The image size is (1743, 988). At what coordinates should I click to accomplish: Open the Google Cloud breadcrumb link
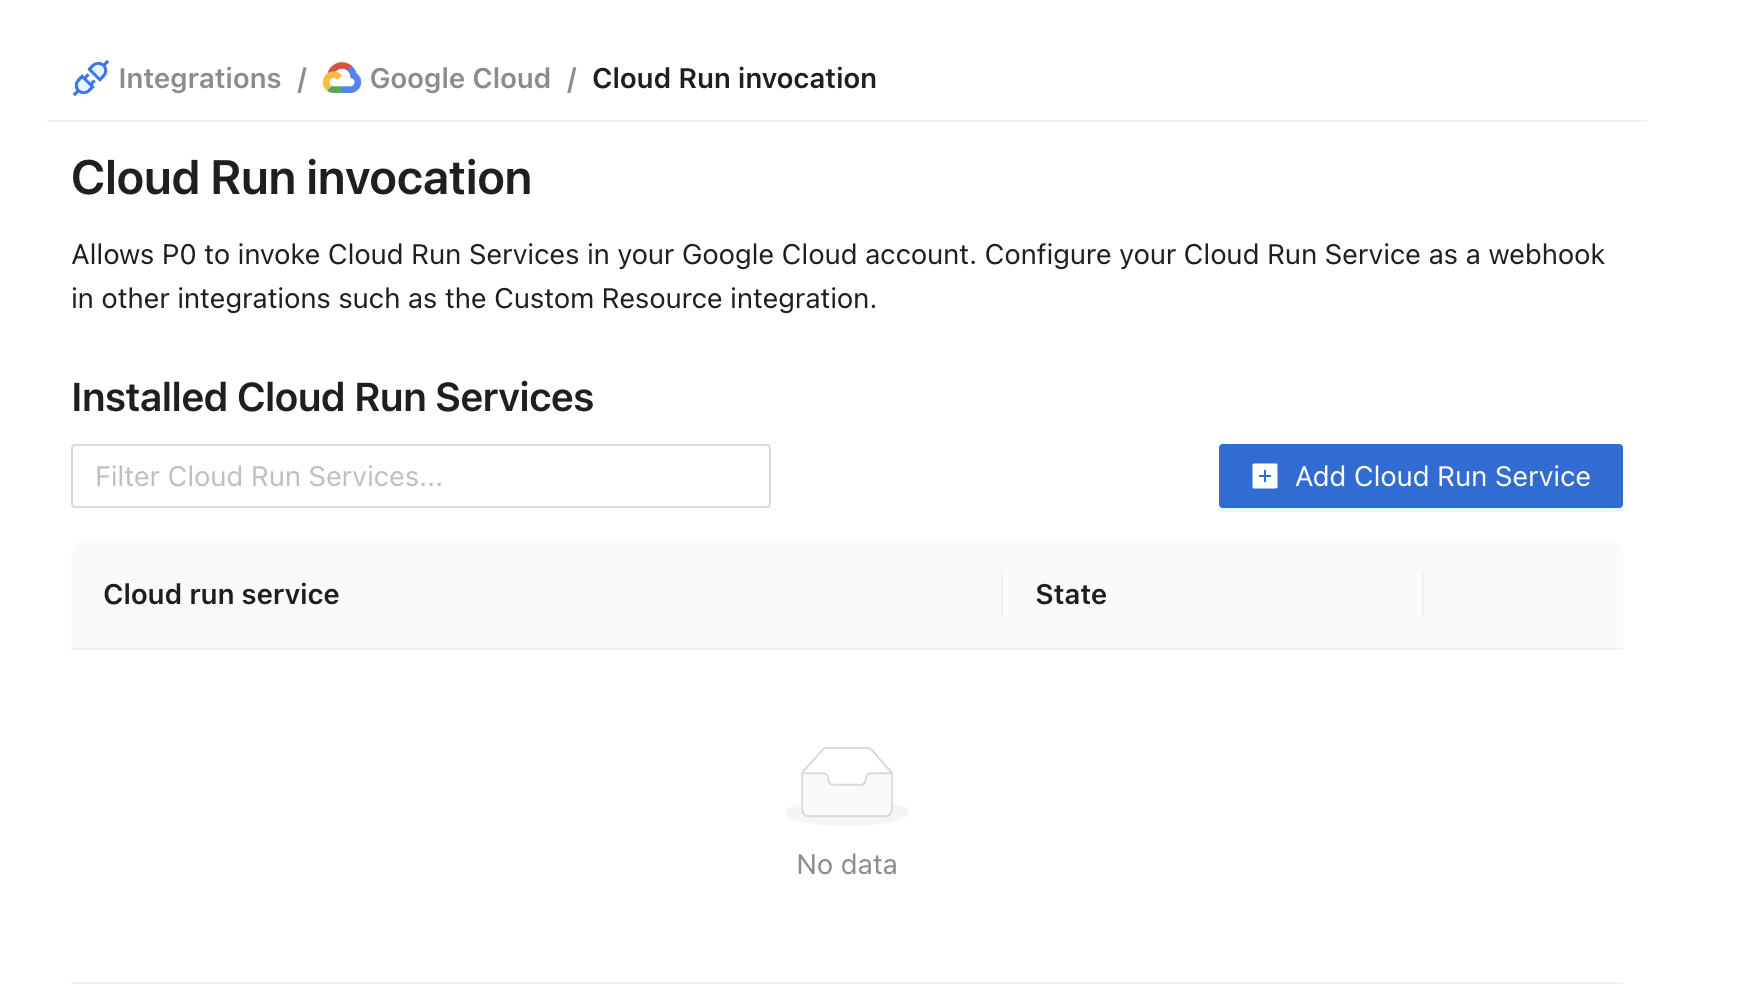click(x=459, y=78)
